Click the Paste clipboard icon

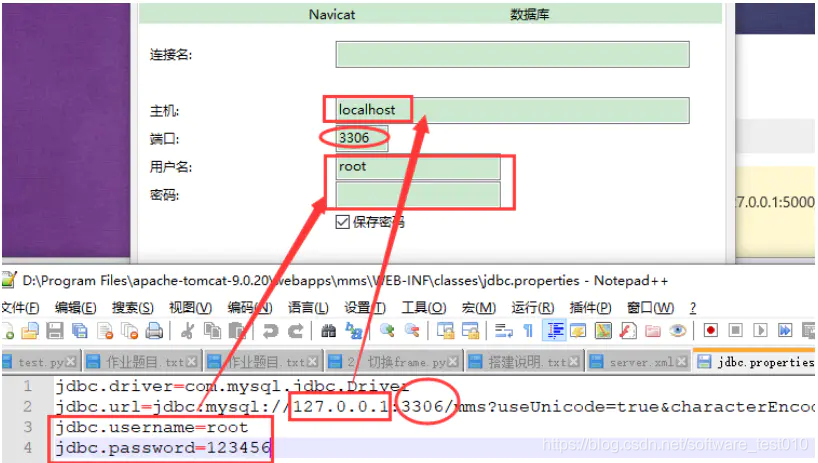coord(237,331)
